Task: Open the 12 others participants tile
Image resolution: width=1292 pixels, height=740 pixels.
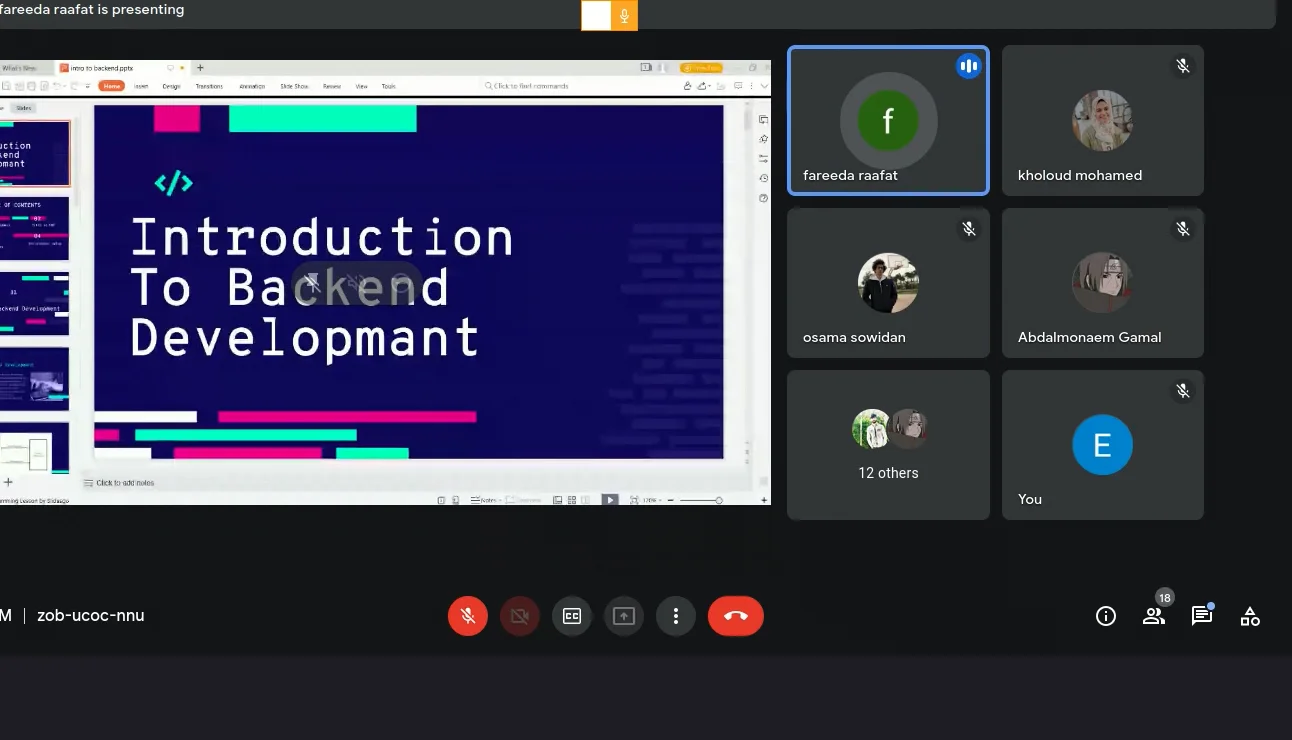Action: pos(888,445)
